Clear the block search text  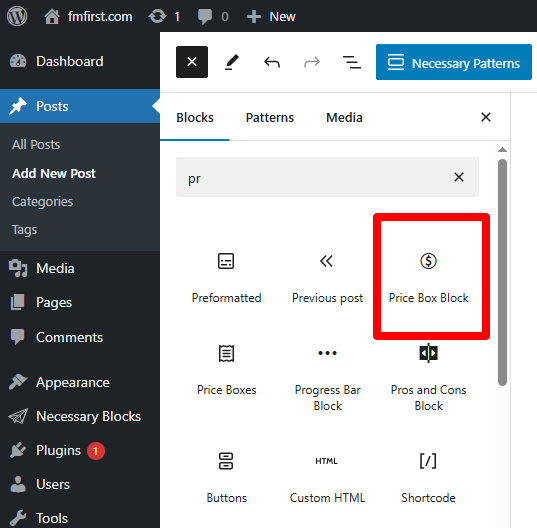click(459, 177)
